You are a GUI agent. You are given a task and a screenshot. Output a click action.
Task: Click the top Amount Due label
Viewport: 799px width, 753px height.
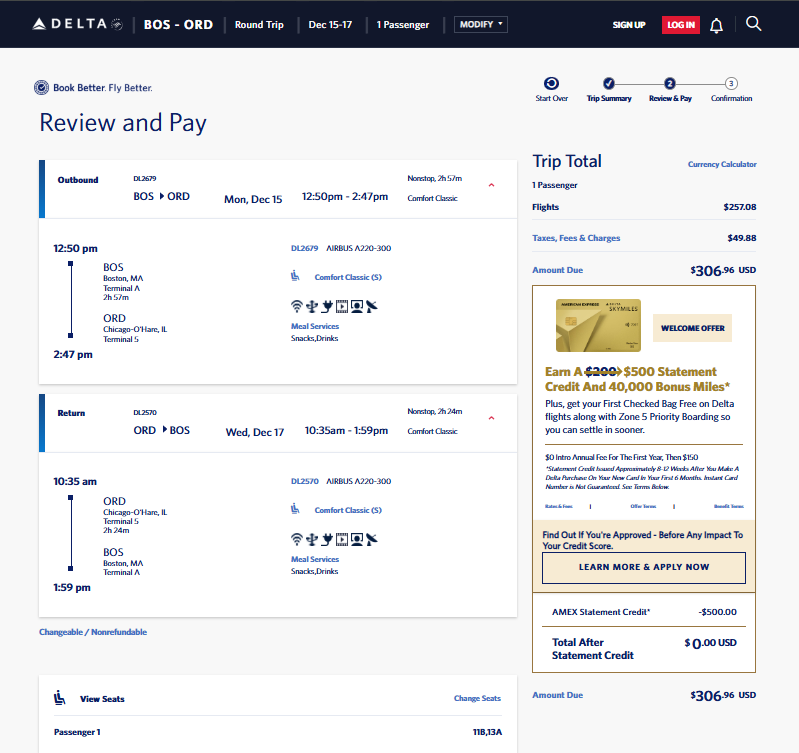(x=557, y=270)
